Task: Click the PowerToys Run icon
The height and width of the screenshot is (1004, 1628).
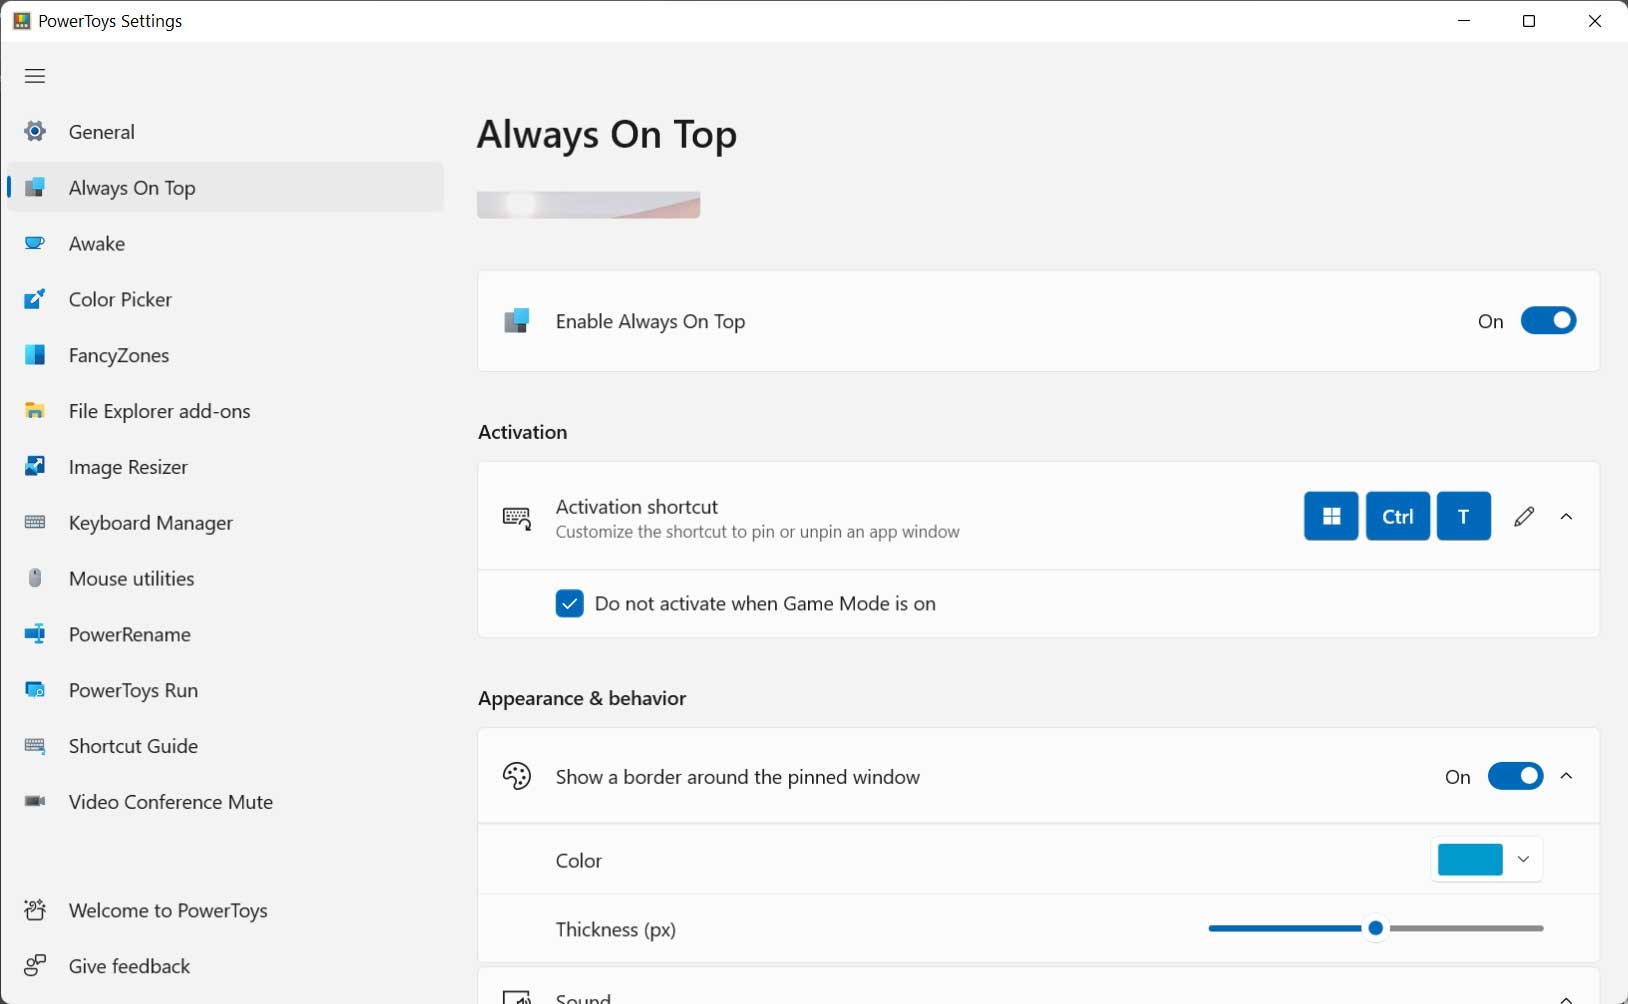Action: point(35,690)
